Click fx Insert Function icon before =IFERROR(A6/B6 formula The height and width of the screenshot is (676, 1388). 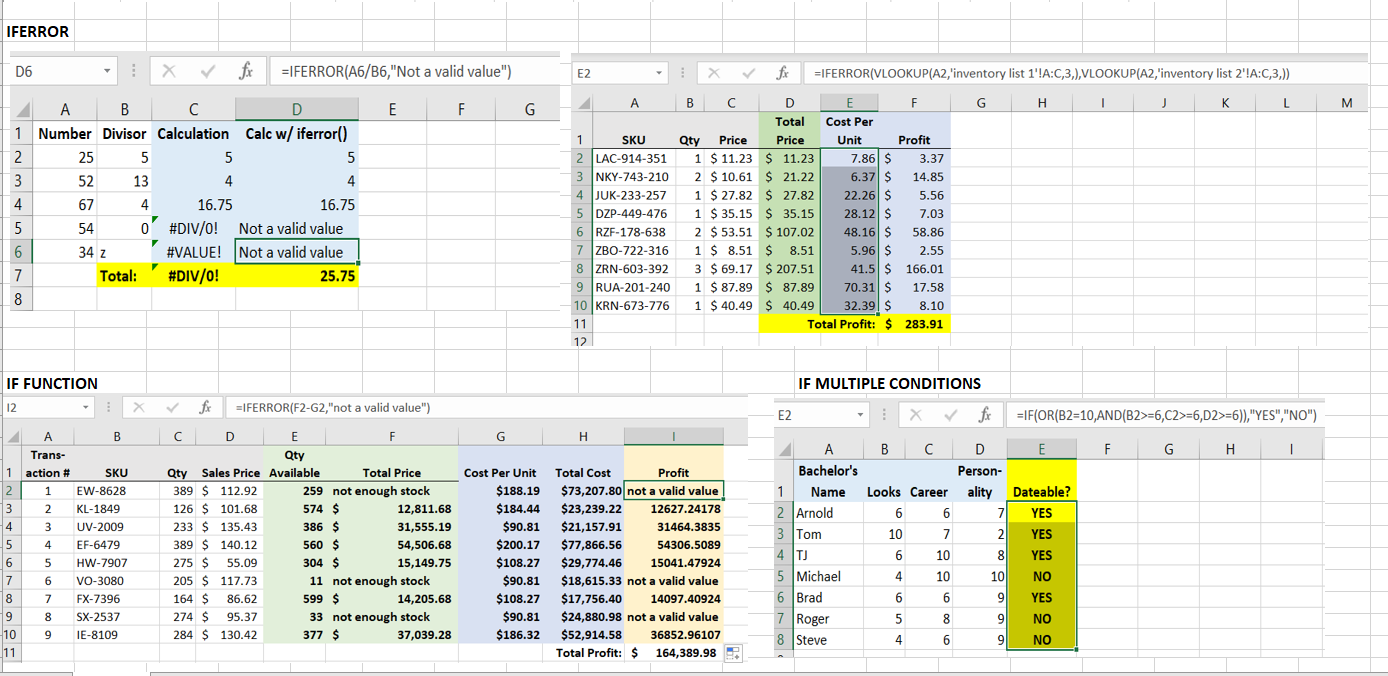tap(246, 71)
